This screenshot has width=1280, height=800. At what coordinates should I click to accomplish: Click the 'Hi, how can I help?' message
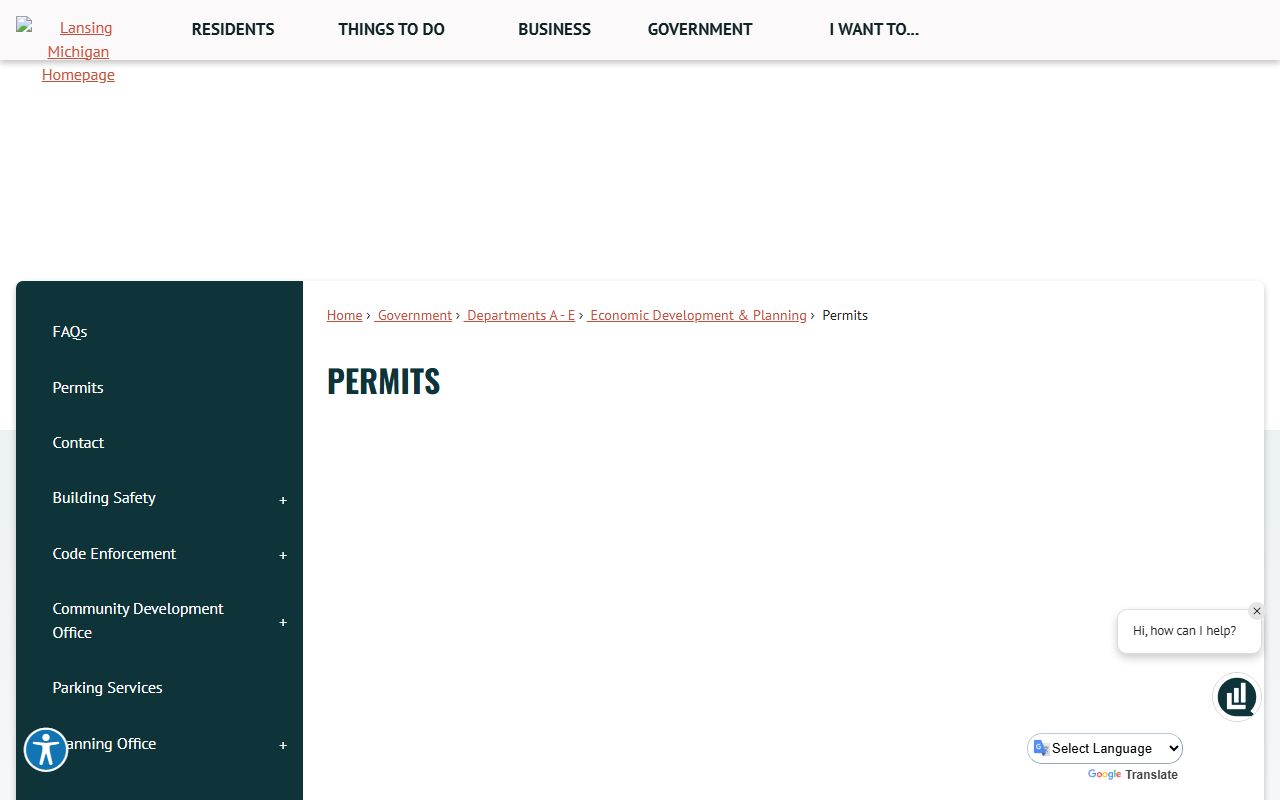point(1184,631)
